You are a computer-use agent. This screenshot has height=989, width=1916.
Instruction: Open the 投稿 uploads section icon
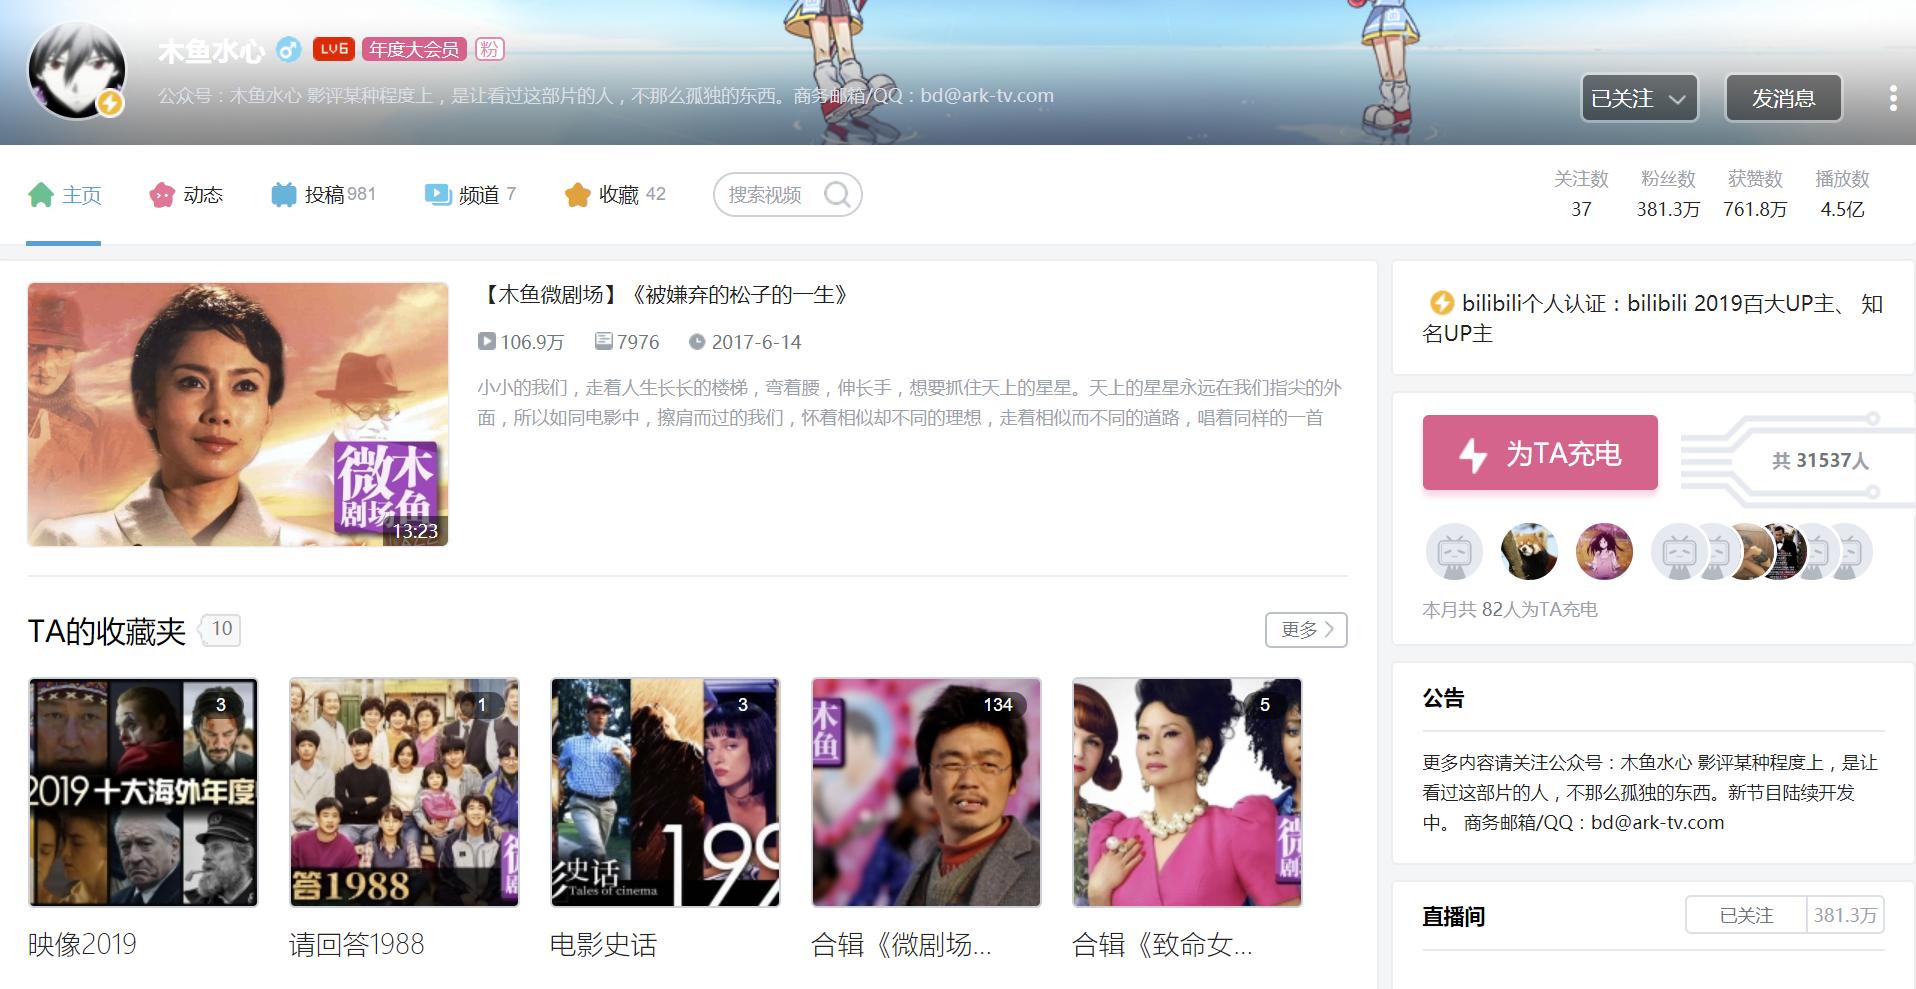coord(283,194)
